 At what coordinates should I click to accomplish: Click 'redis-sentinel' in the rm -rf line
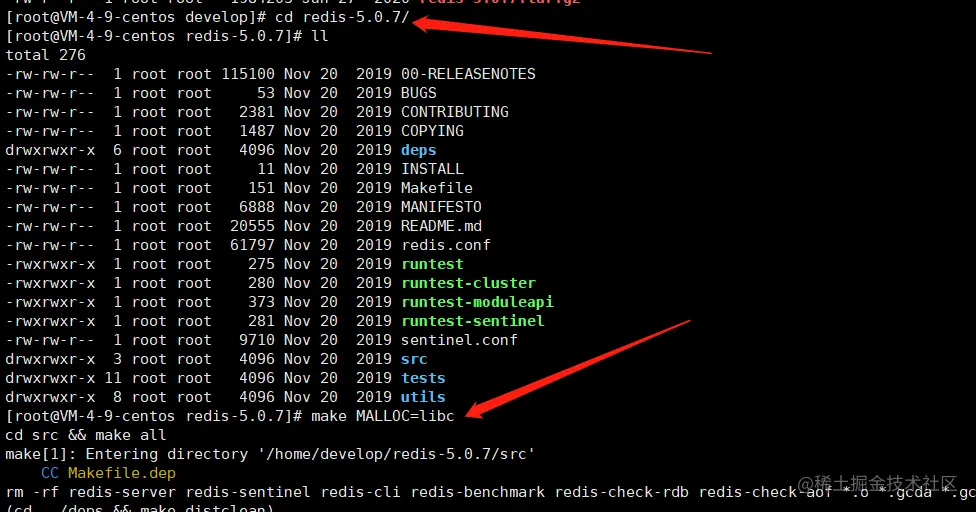point(248,492)
